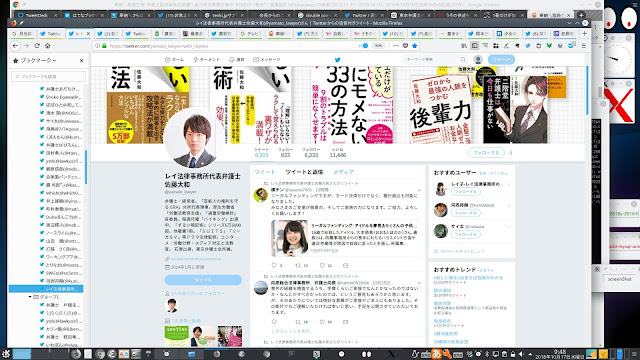This screenshot has width=640, height=360.
Task: Switch to the メディア tab
Action: pyautogui.click(x=343, y=172)
